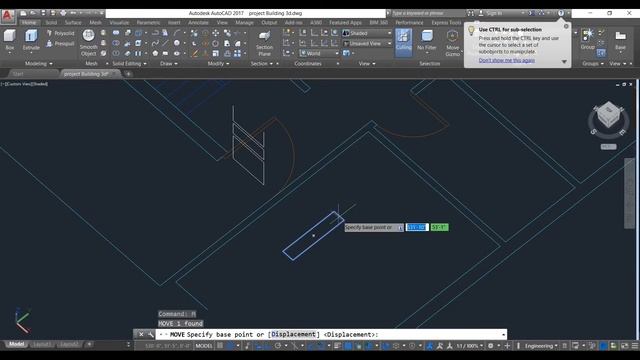Switch to the Solid ribbon tab

51,22
